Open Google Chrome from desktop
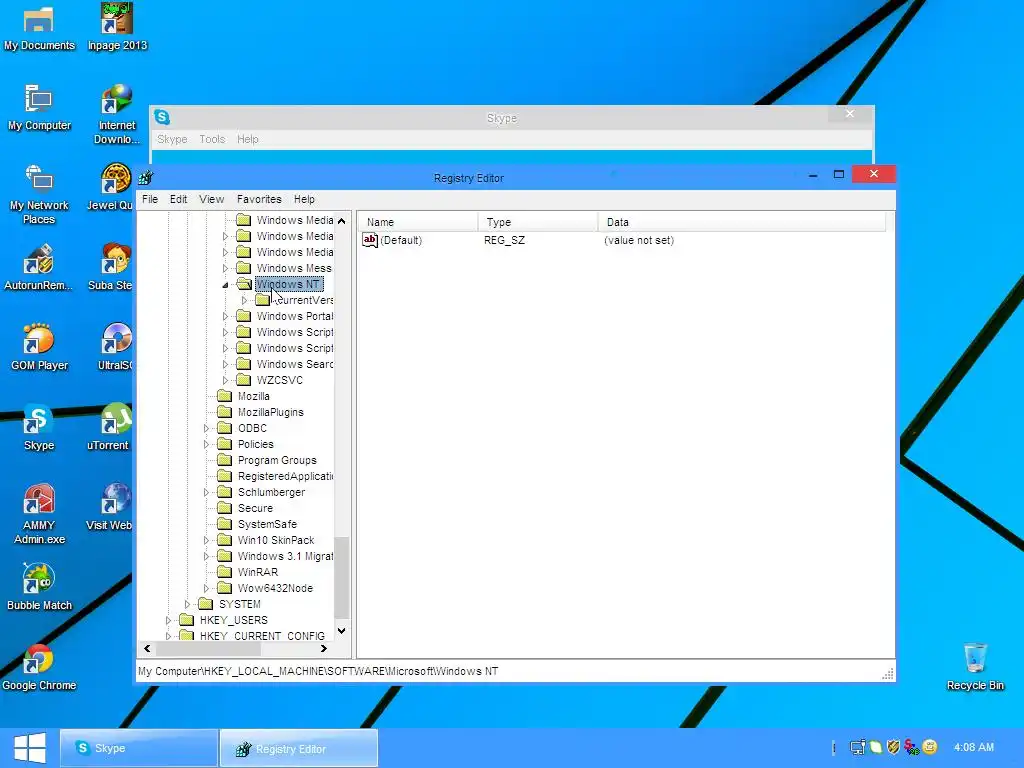The height and width of the screenshot is (768, 1024). point(39,667)
